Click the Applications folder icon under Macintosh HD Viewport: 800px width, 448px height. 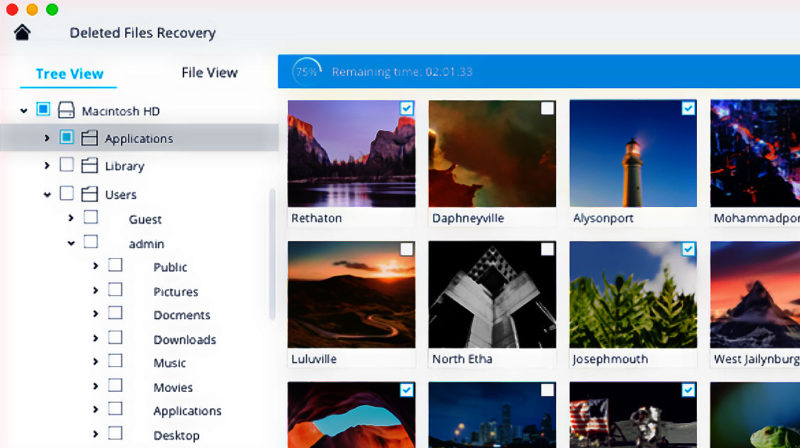[x=89, y=138]
